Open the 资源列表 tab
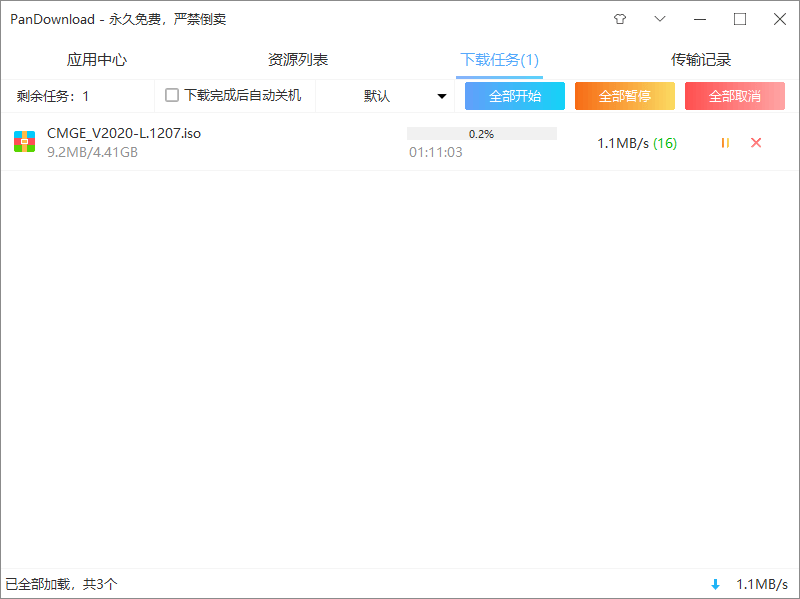The width and height of the screenshot is (800, 599). pyautogui.click(x=297, y=59)
